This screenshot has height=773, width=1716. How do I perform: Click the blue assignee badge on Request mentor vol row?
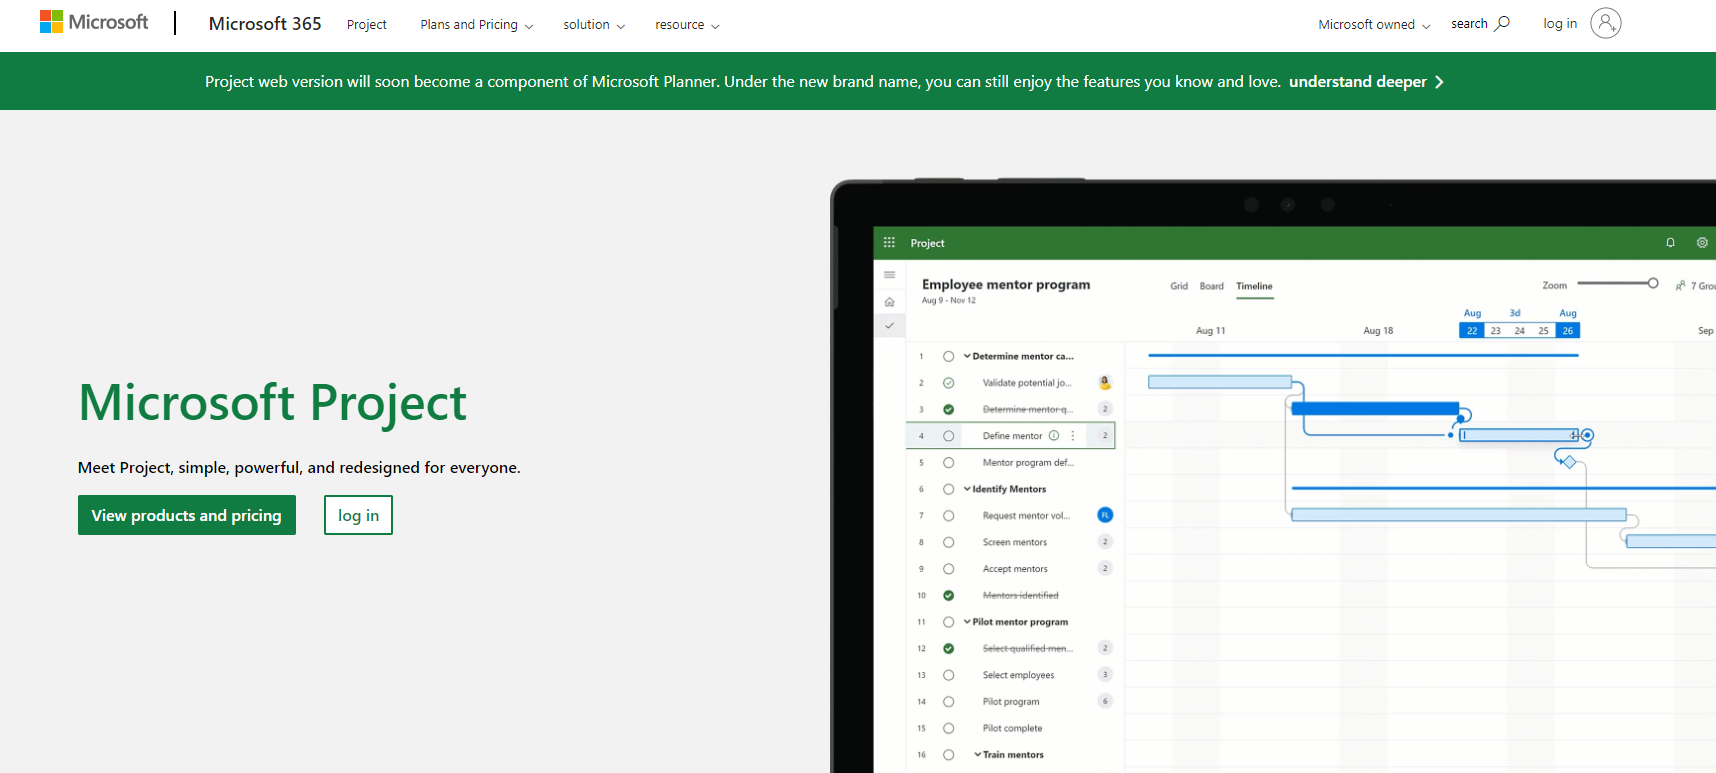coord(1105,515)
